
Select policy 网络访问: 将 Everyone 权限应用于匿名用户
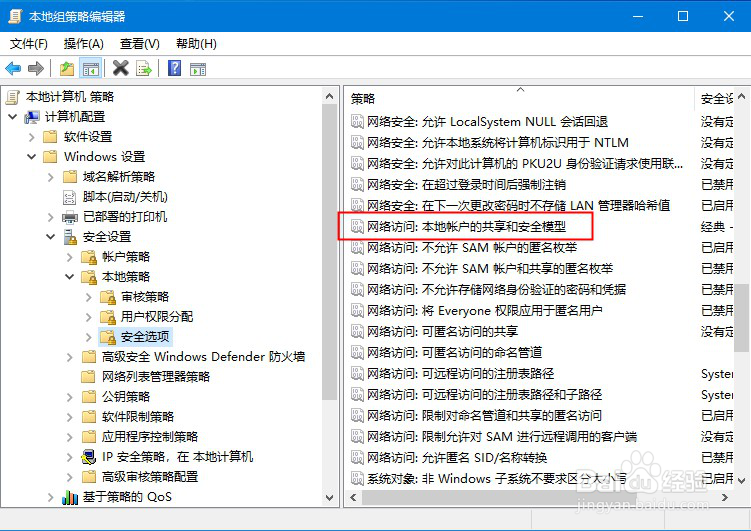click(x=485, y=311)
